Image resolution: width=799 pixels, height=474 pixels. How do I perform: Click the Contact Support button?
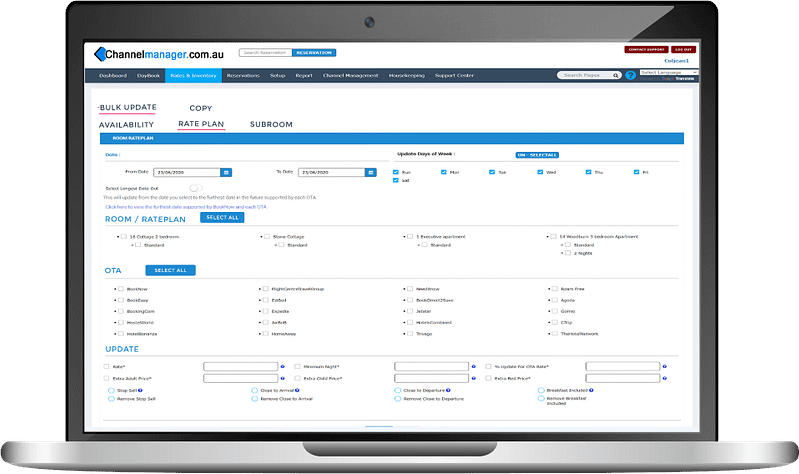(646, 49)
